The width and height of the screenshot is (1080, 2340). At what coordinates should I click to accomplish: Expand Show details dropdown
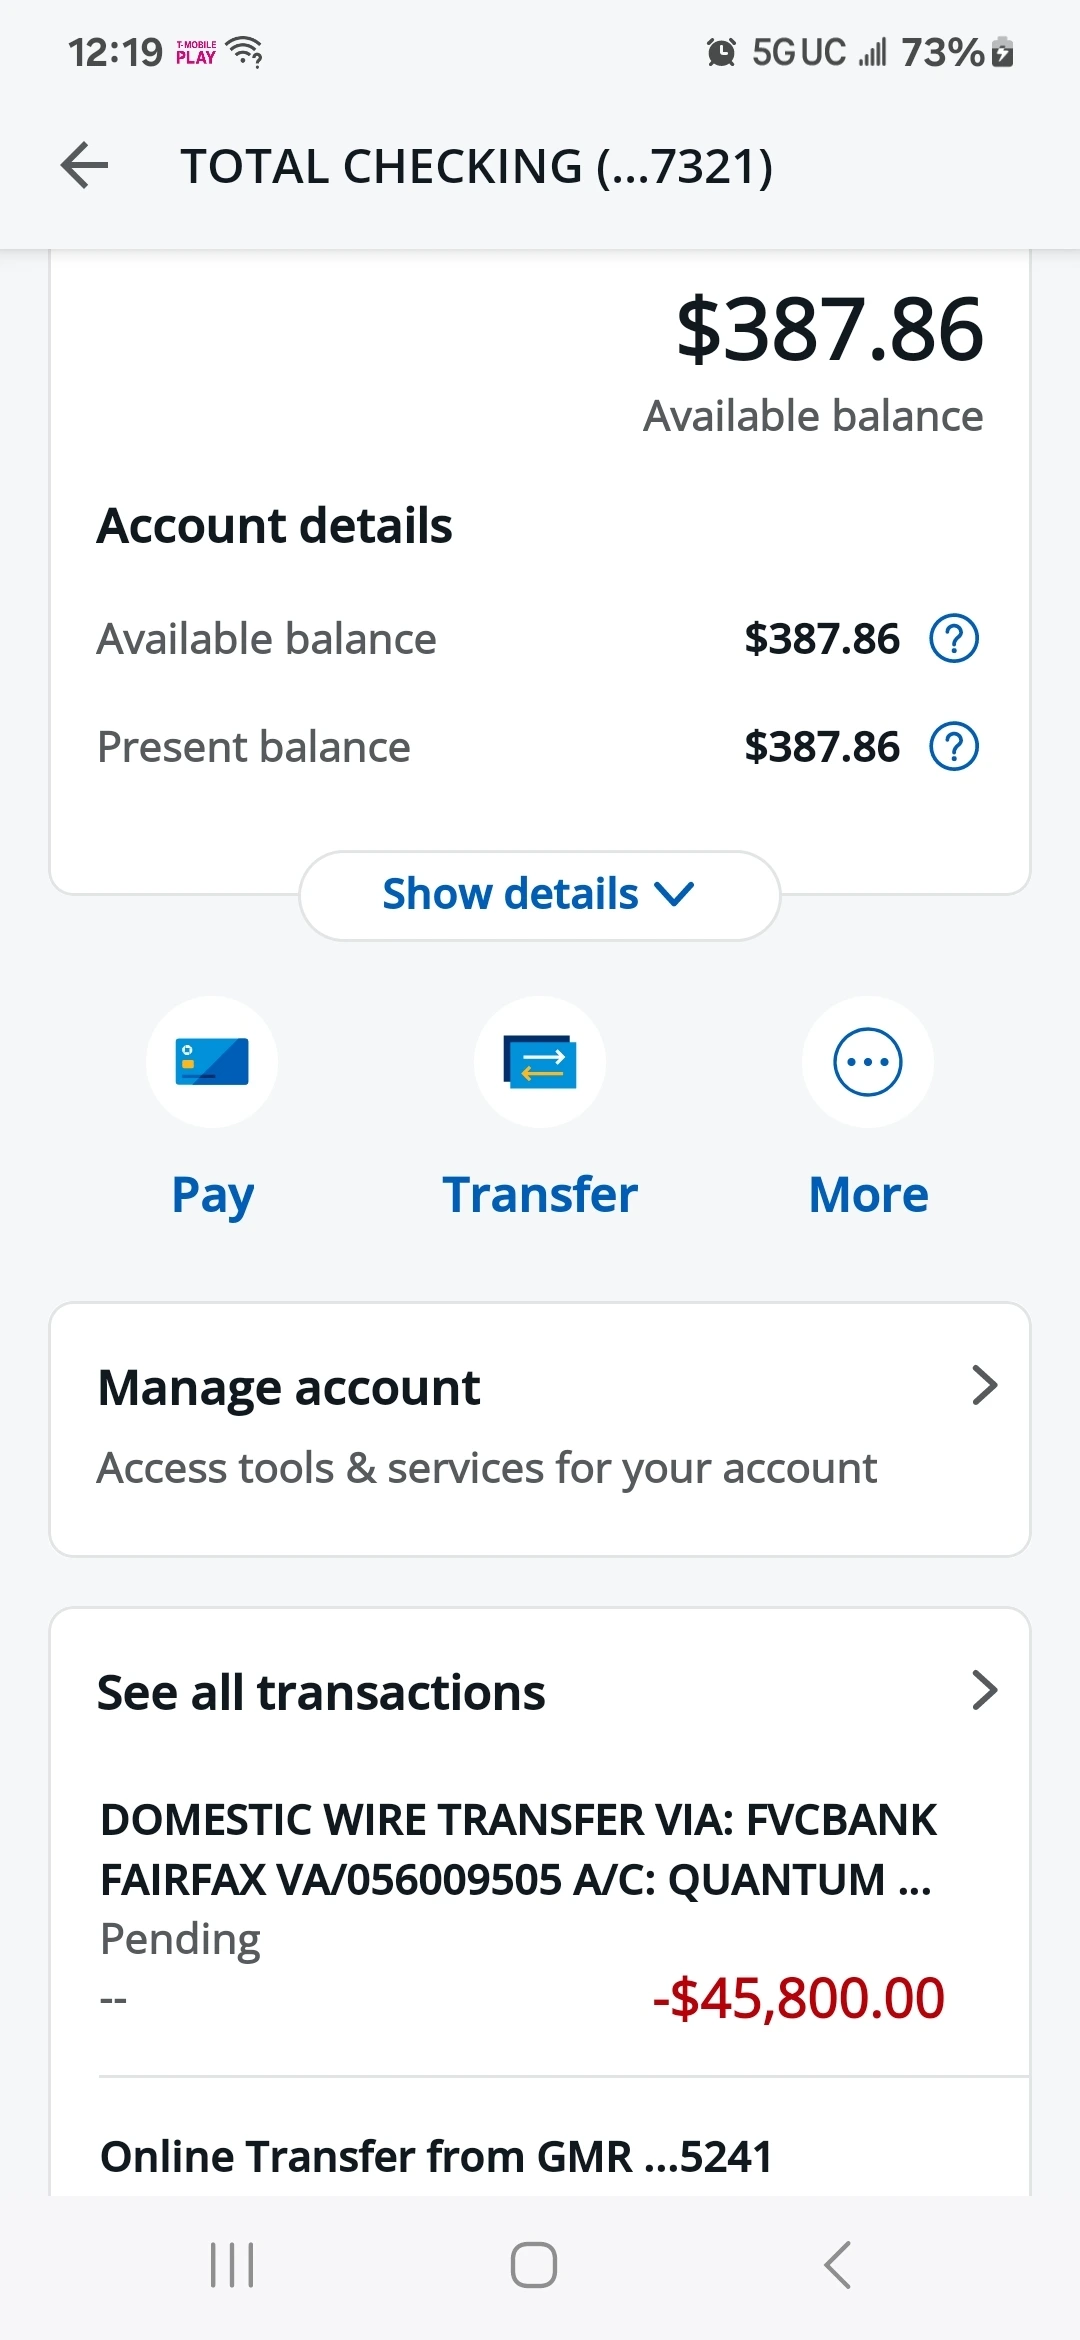click(540, 895)
